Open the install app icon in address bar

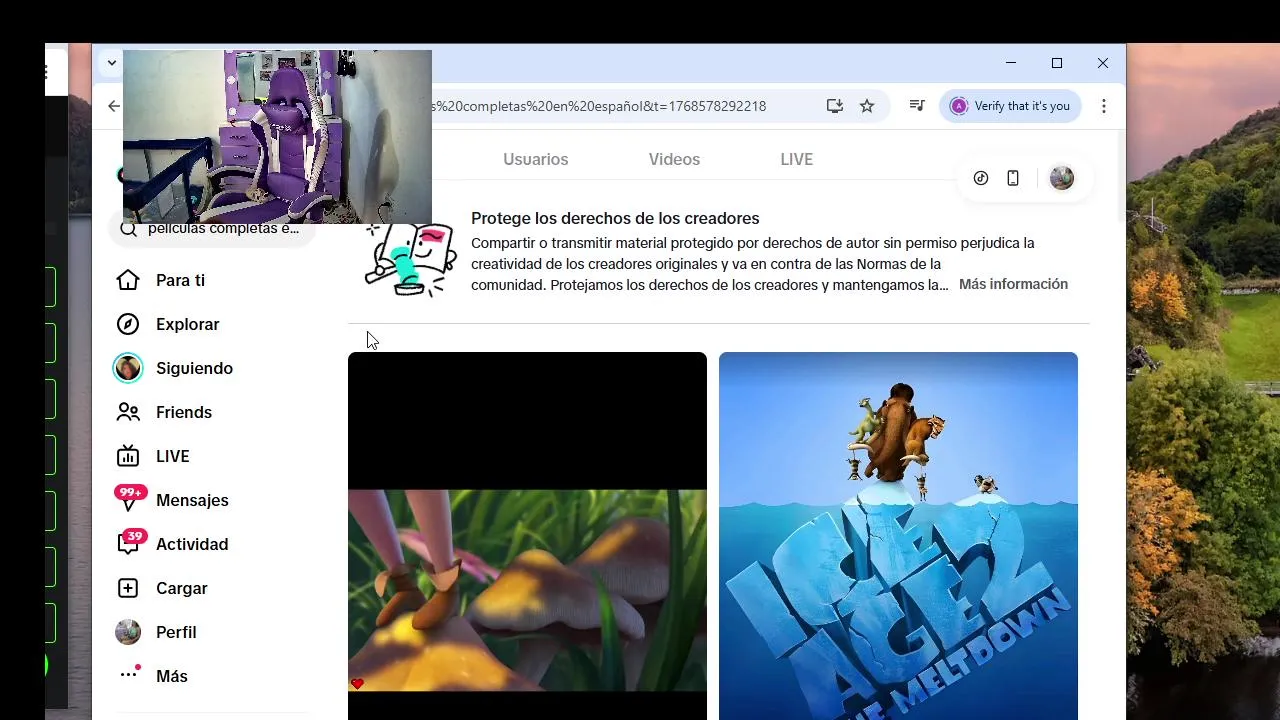point(835,106)
